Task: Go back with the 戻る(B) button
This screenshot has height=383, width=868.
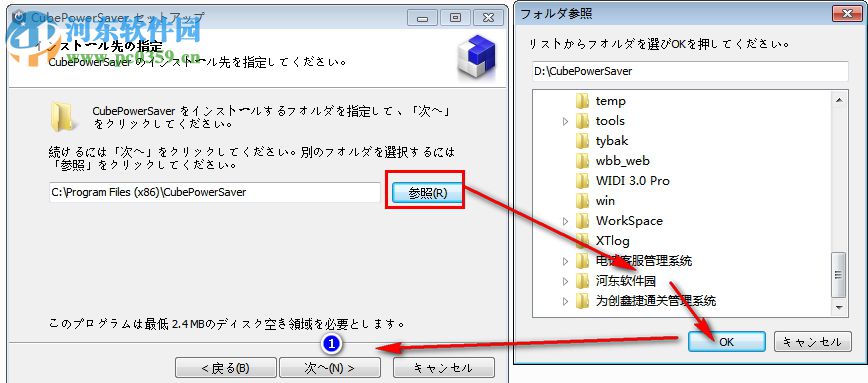Action: (225, 368)
